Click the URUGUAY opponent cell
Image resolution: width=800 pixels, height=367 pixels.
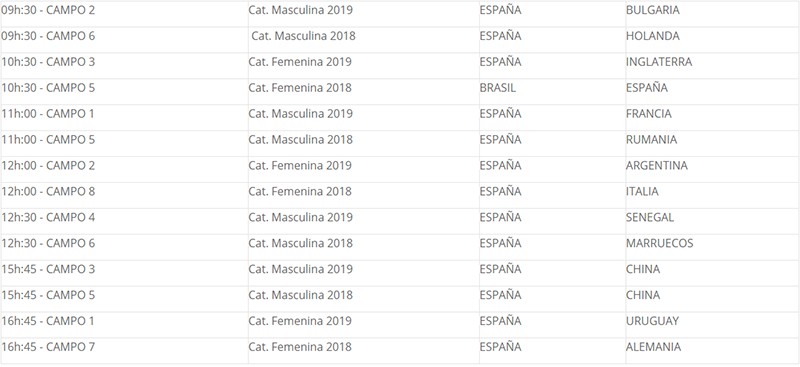point(712,322)
